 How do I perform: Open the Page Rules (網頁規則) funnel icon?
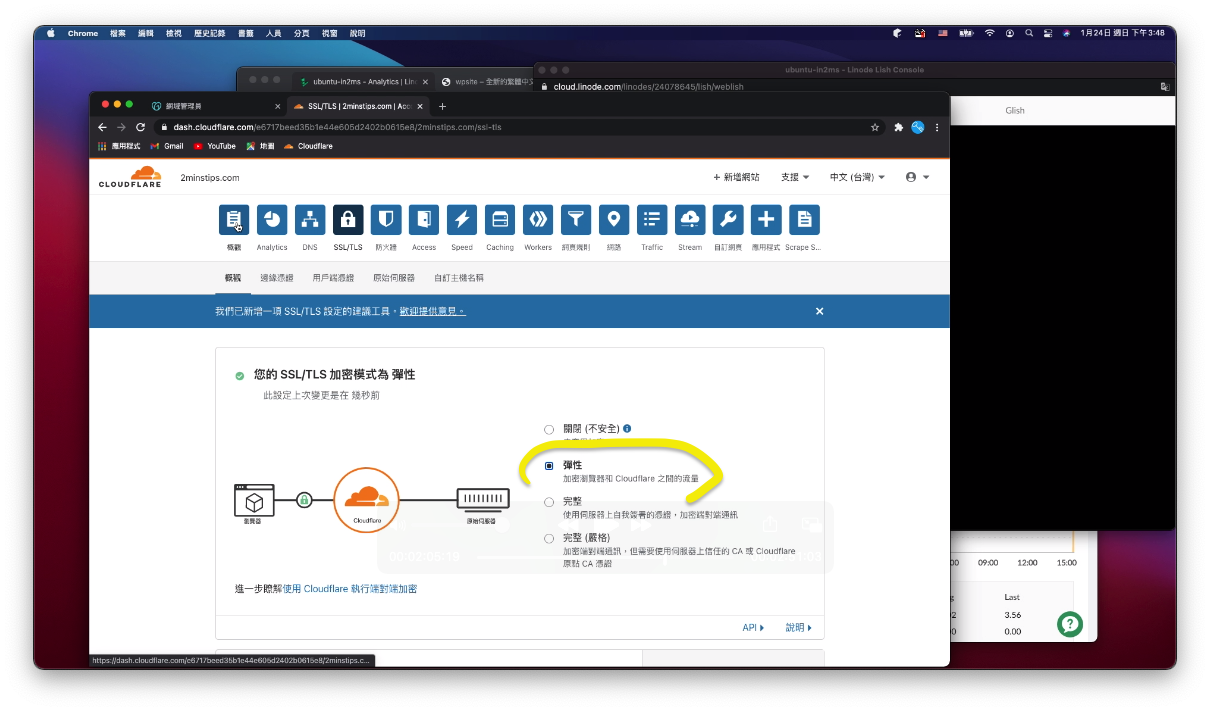576,219
